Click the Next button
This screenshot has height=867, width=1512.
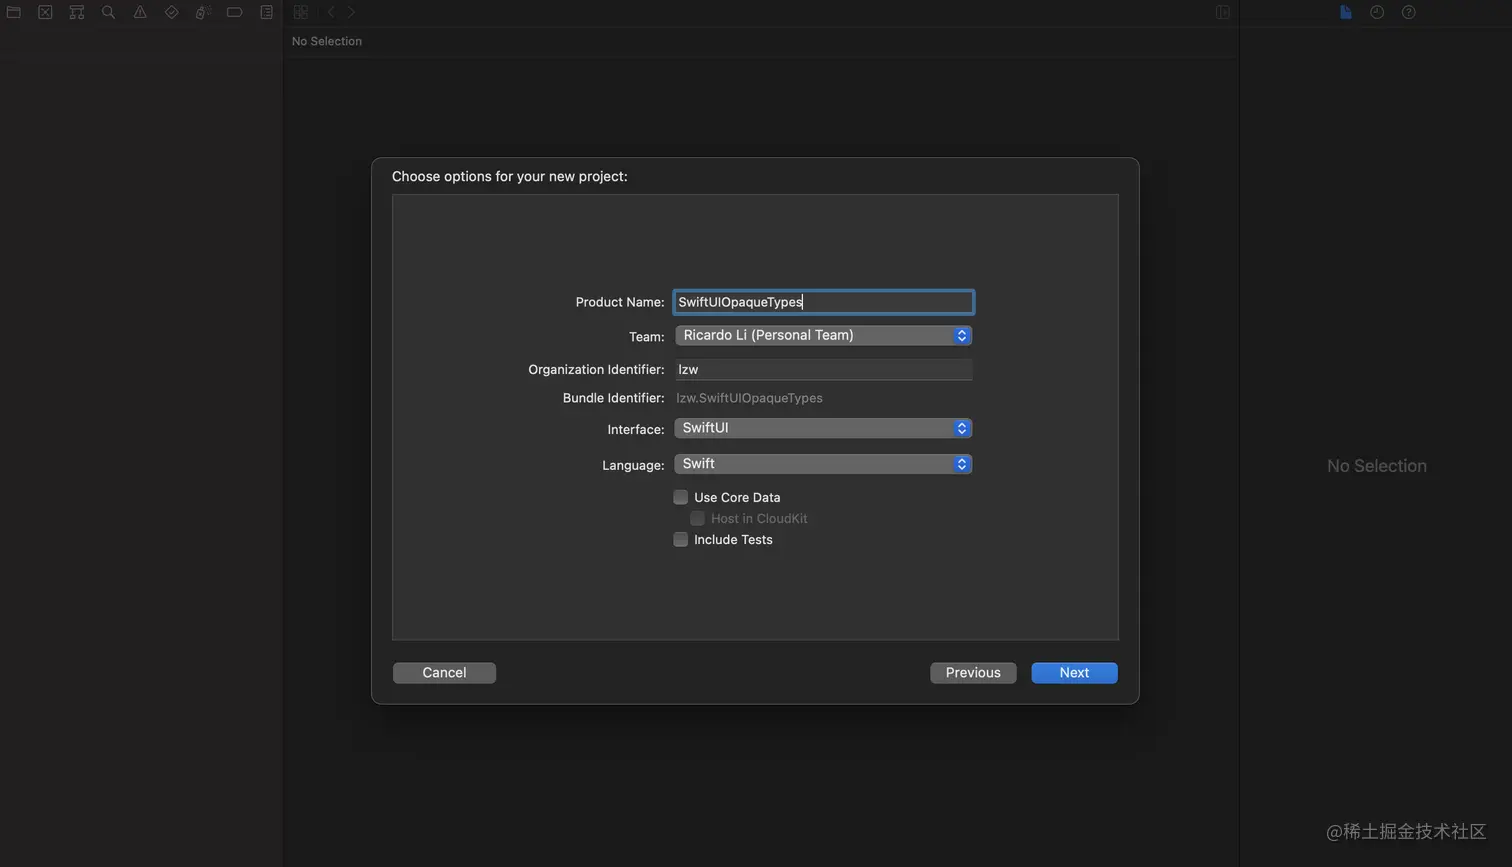coord(1074,673)
